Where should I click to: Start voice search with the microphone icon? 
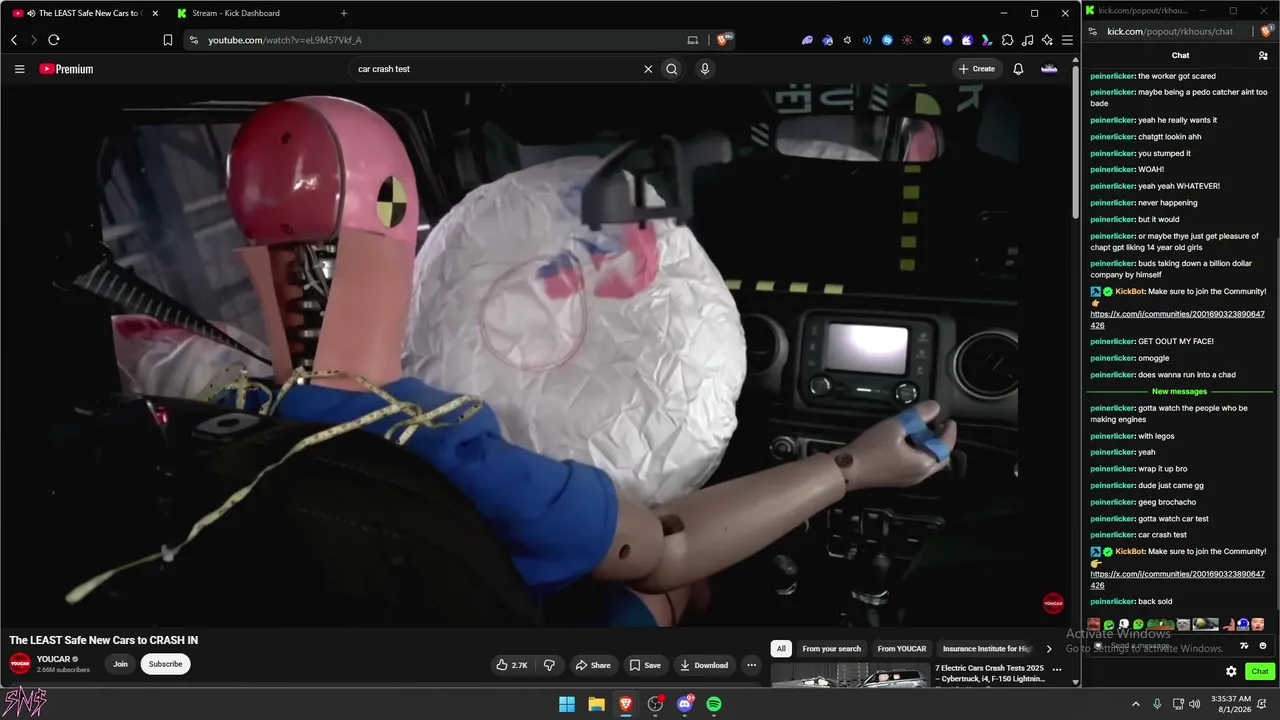pos(705,69)
